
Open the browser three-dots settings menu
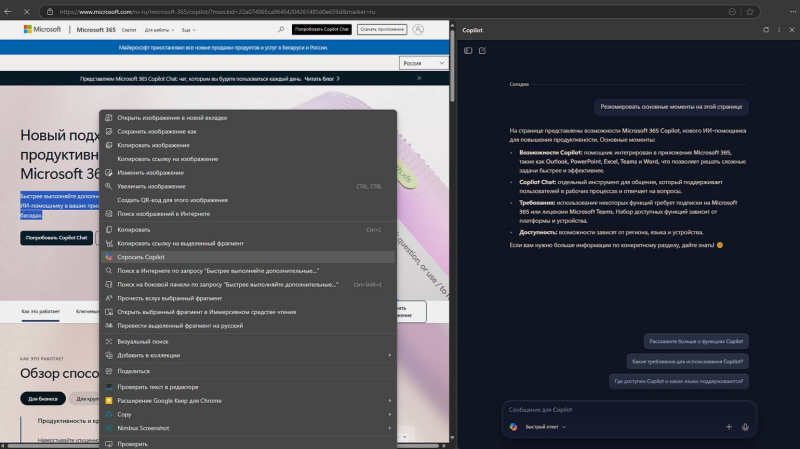(x=793, y=12)
